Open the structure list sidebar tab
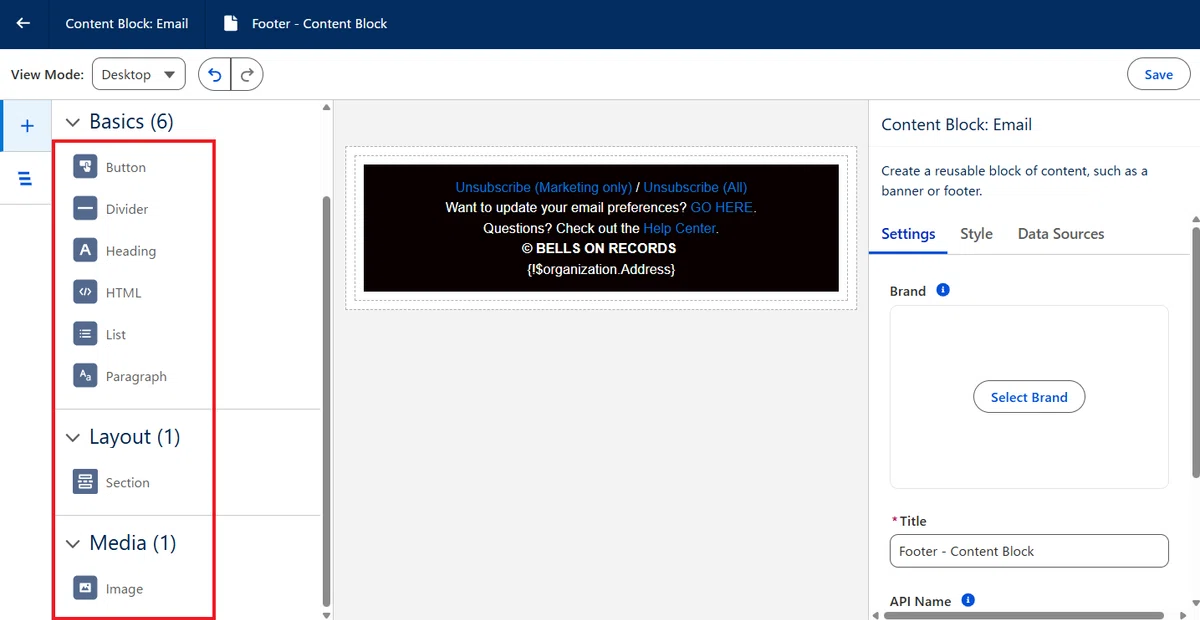The image size is (1200, 620). [x=26, y=178]
